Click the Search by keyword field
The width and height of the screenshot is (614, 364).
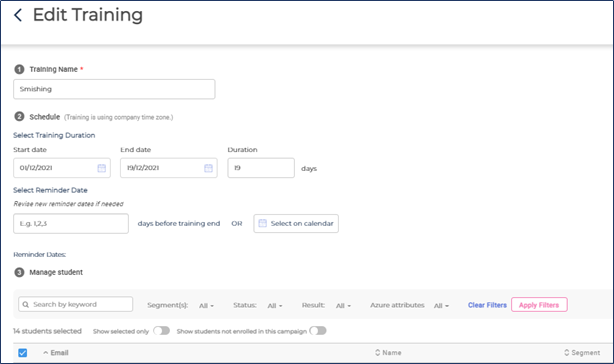[76, 304]
